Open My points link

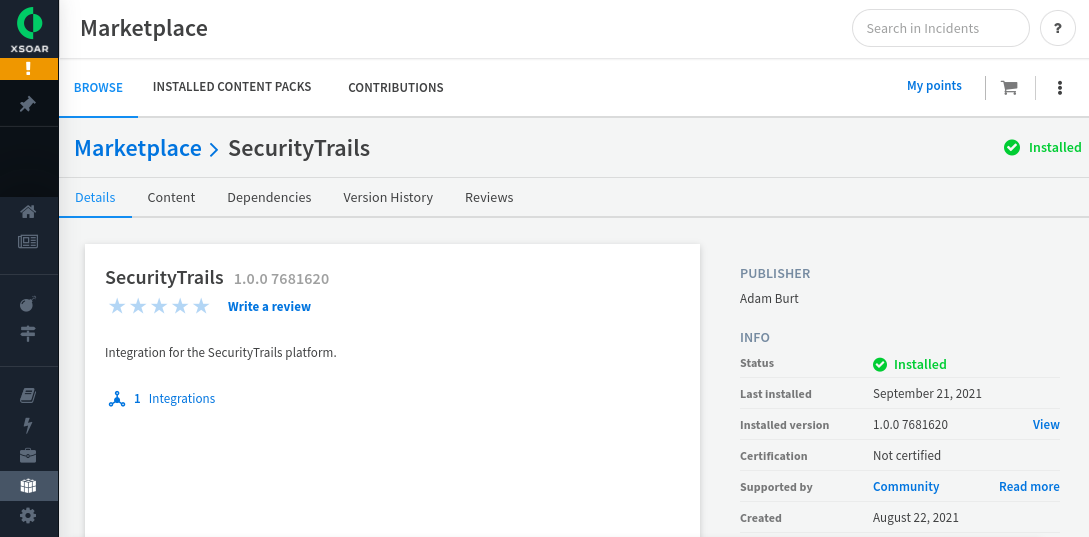coord(934,85)
